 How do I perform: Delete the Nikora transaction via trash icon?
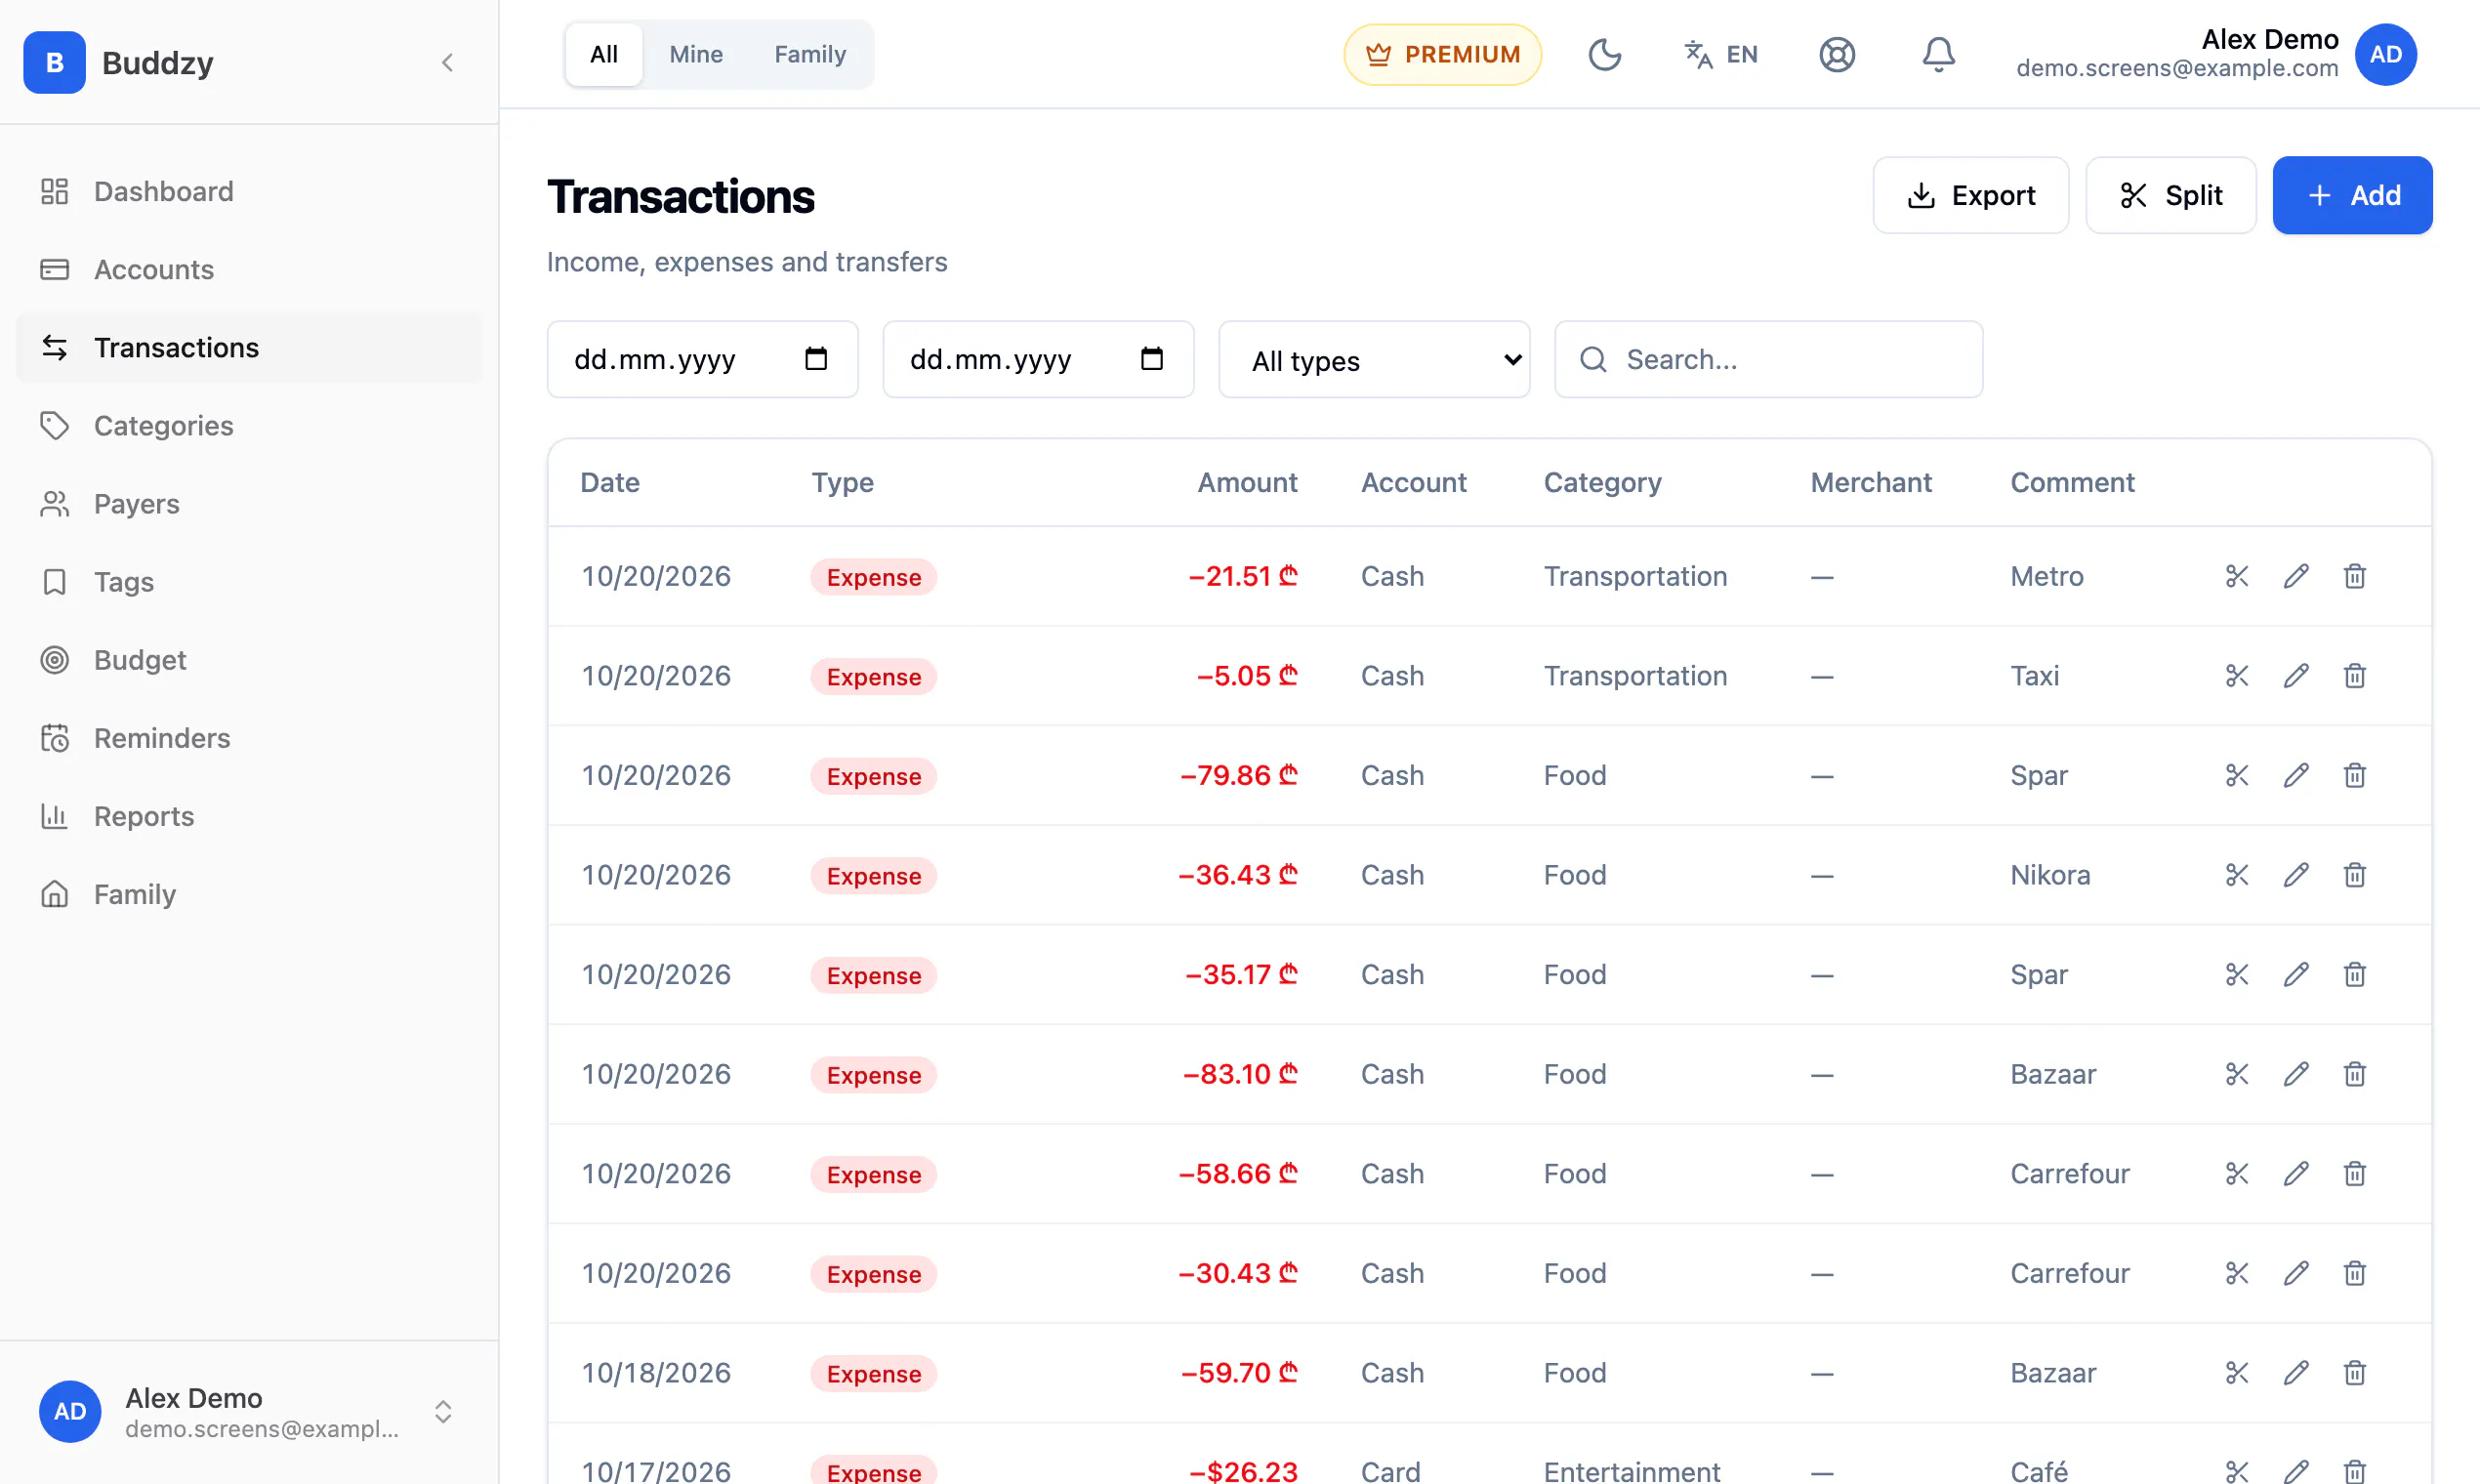click(x=2355, y=875)
